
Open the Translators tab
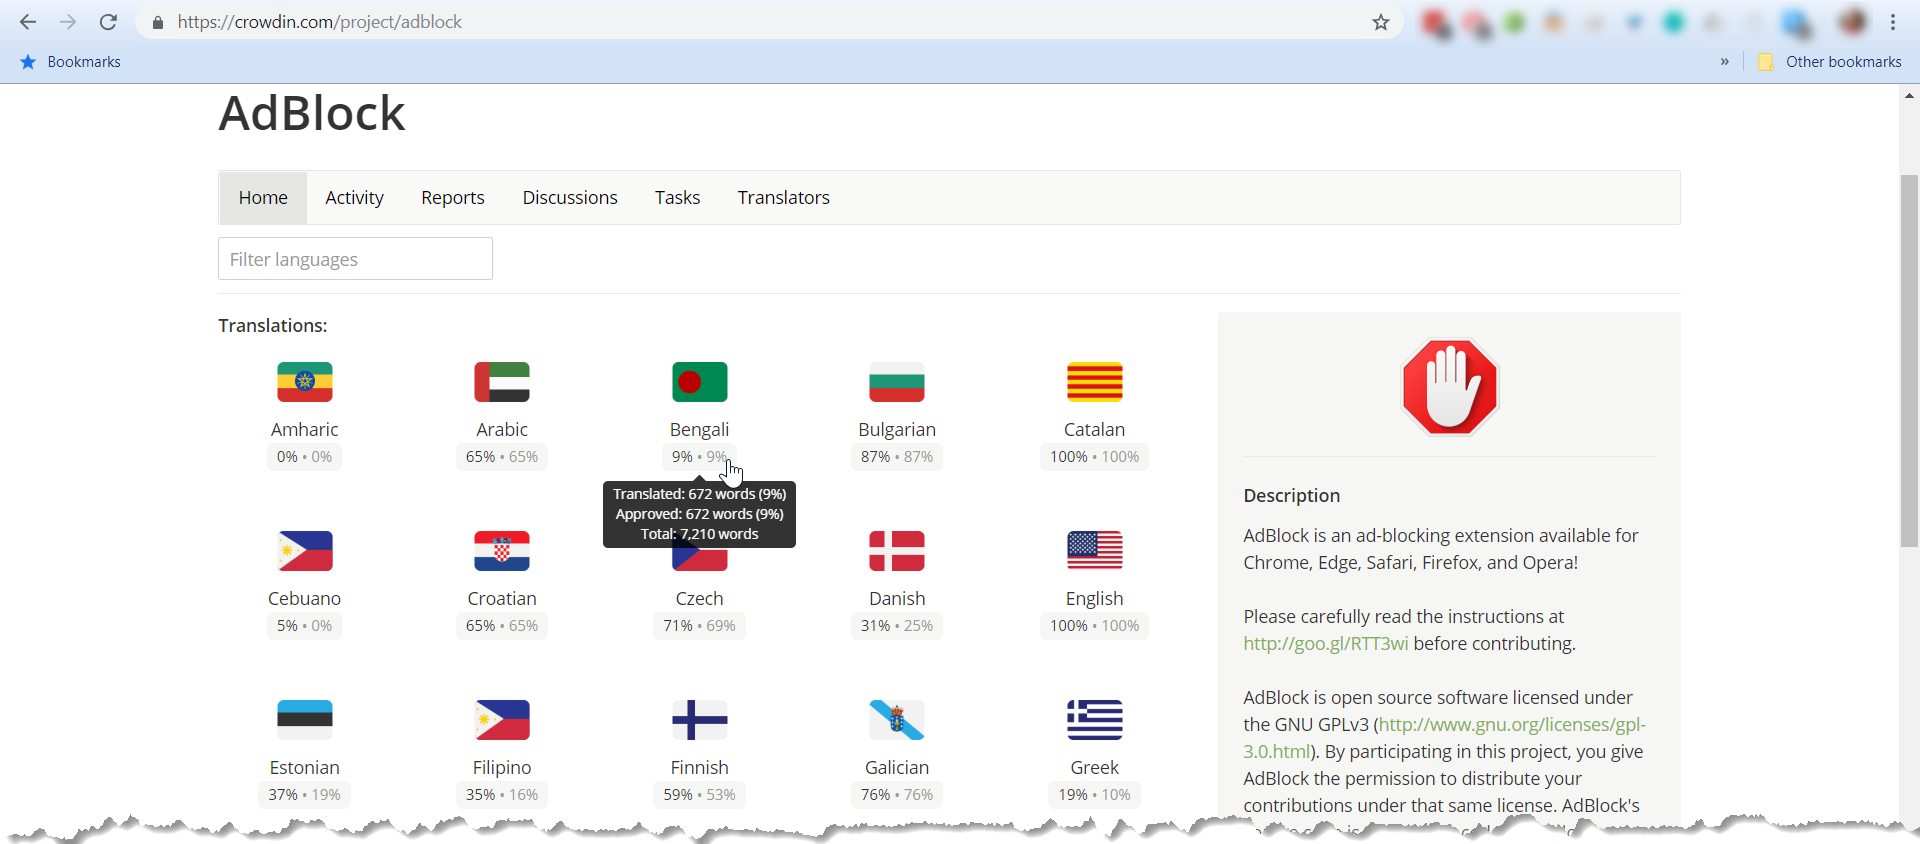pyautogui.click(x=784, y=198)
